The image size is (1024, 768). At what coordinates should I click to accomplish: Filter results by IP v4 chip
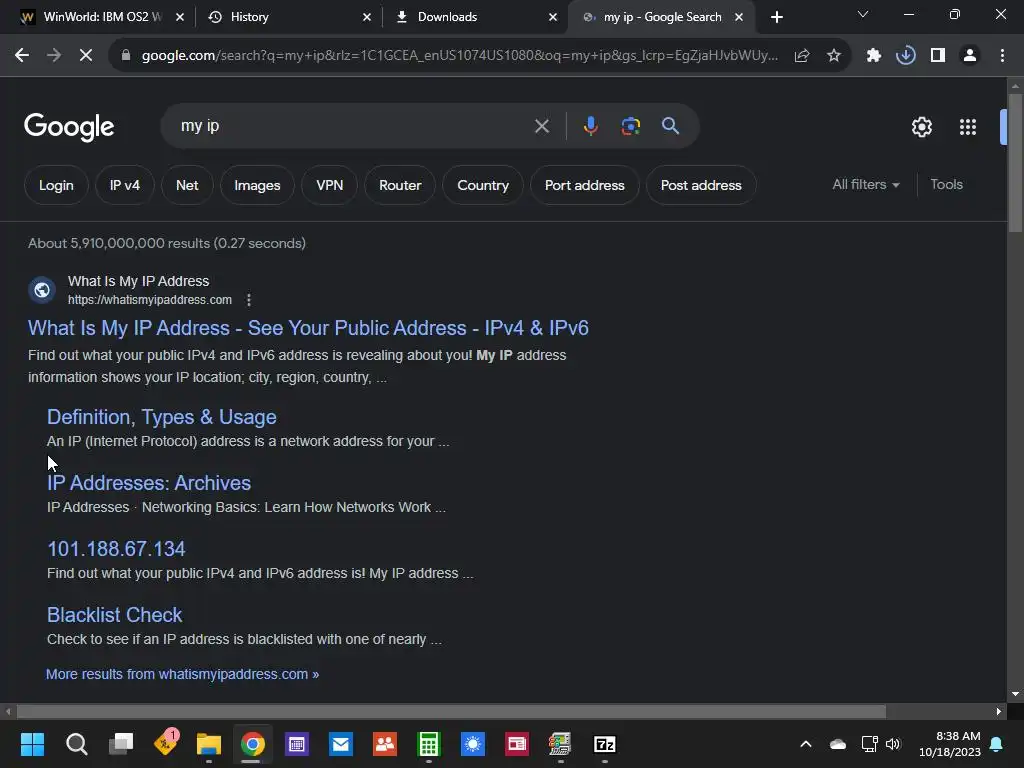pos(125,185)
